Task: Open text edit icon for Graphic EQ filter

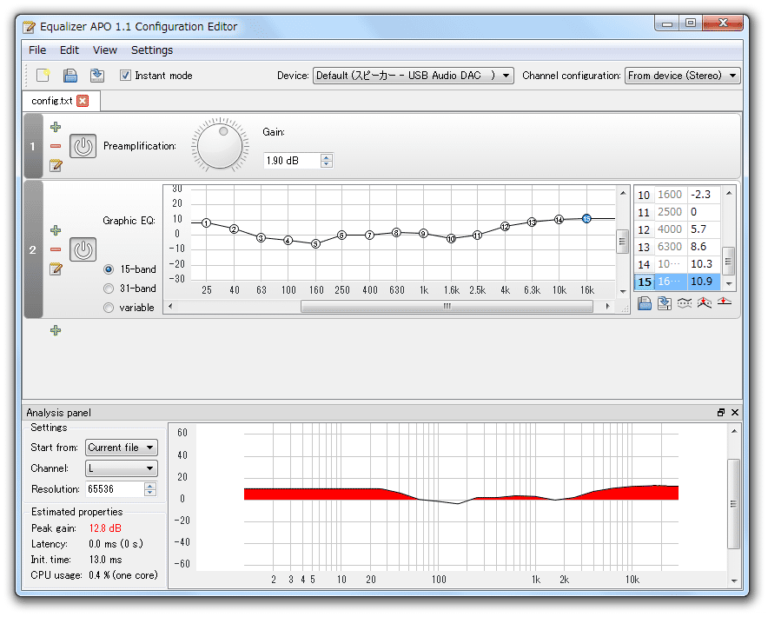Action: pyautogui.click(x=55, y=269)
